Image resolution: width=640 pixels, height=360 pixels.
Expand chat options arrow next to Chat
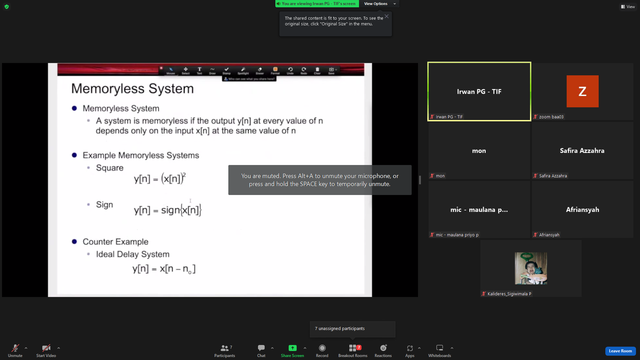(x=272, y=348)
